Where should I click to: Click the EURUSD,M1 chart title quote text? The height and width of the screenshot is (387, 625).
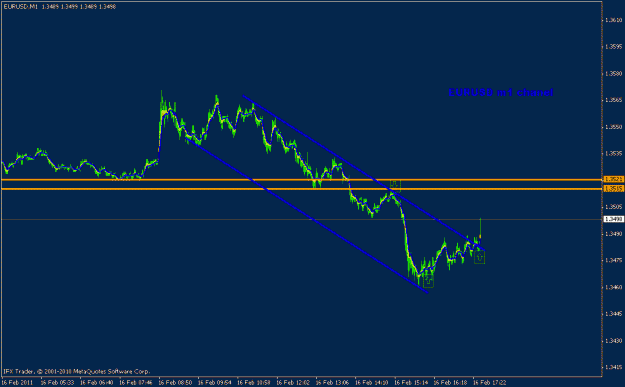point(59,6)
